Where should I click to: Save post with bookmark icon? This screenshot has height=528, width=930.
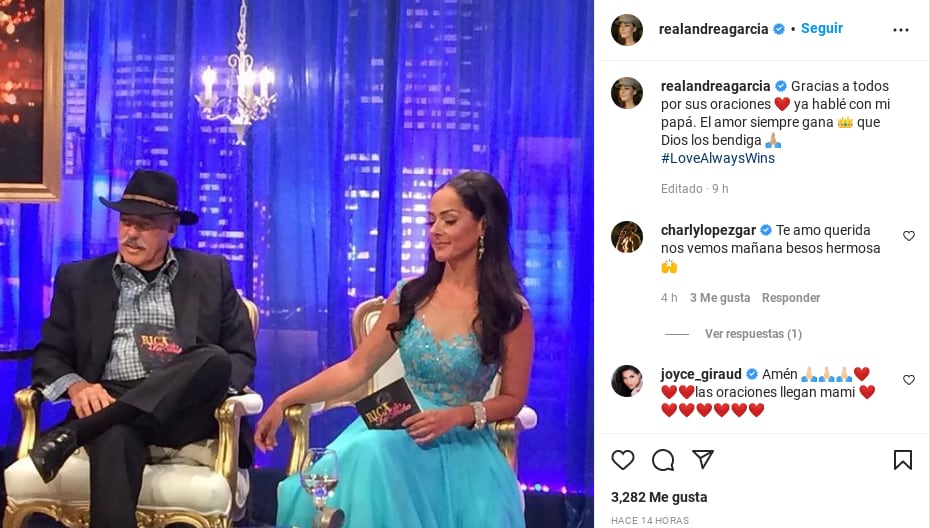point(903,460)
